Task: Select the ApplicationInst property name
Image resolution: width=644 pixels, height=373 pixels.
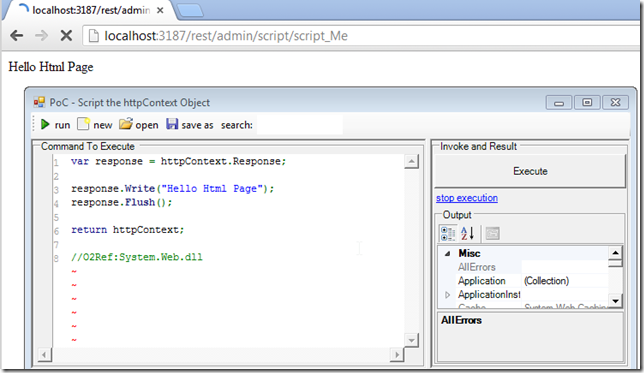Action: 489,295
